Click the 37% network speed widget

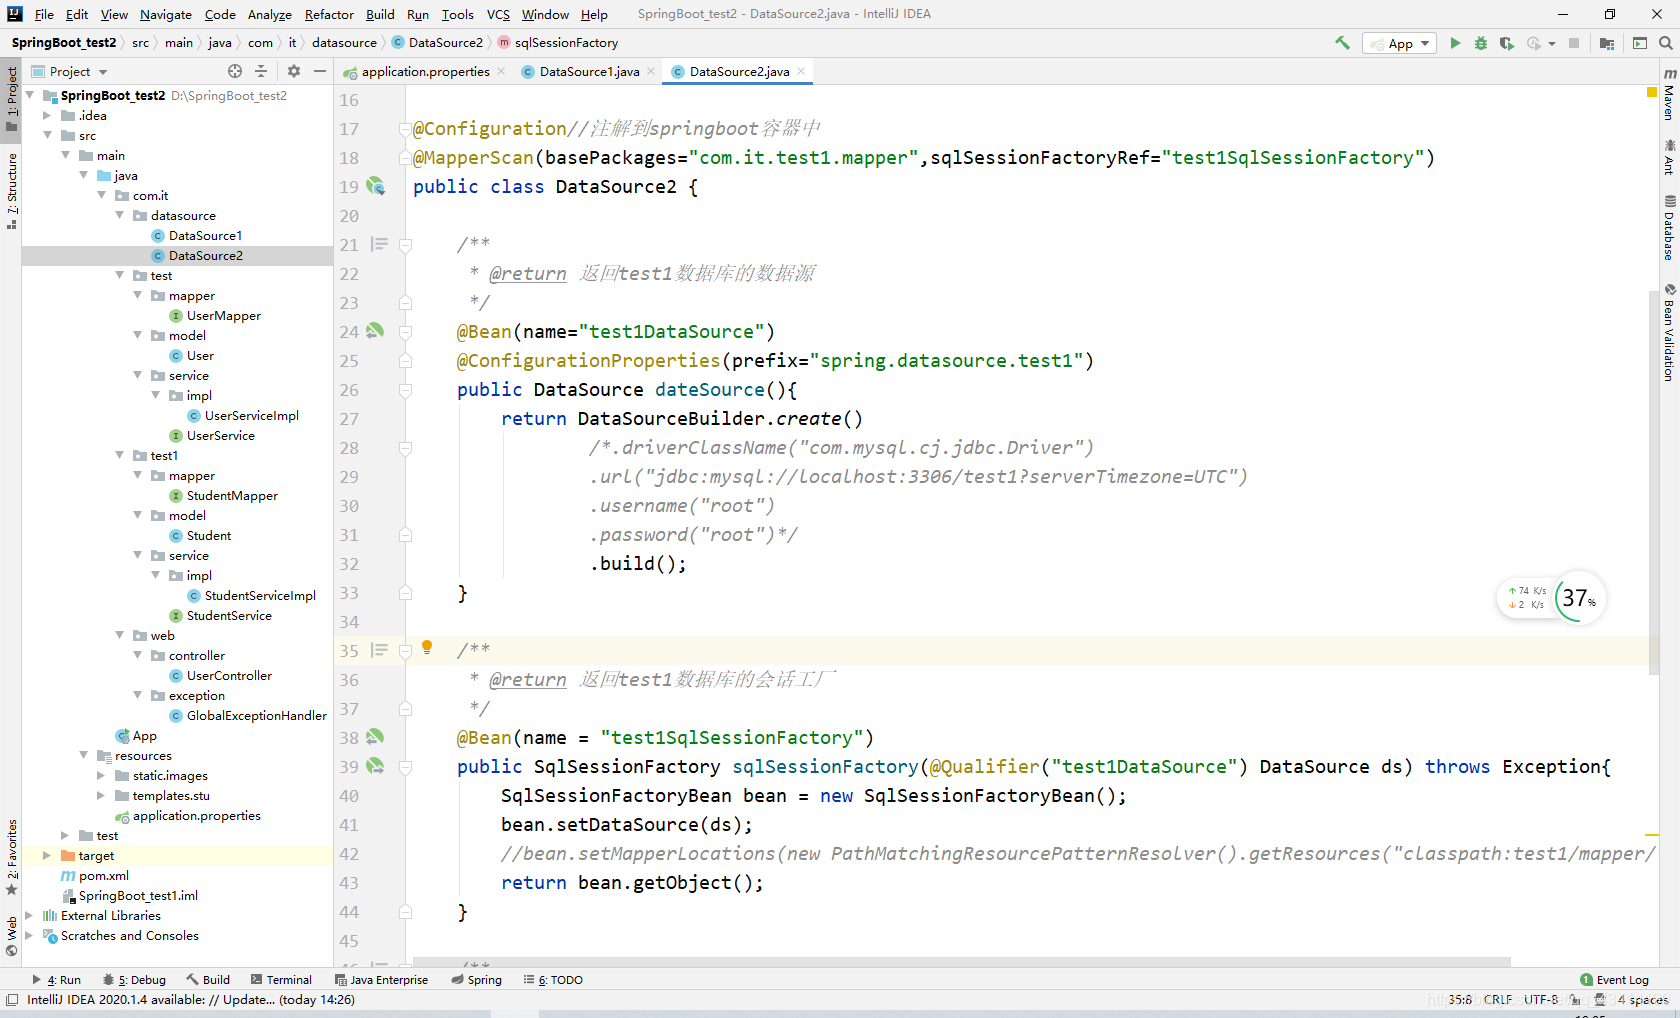[1580, 598]
